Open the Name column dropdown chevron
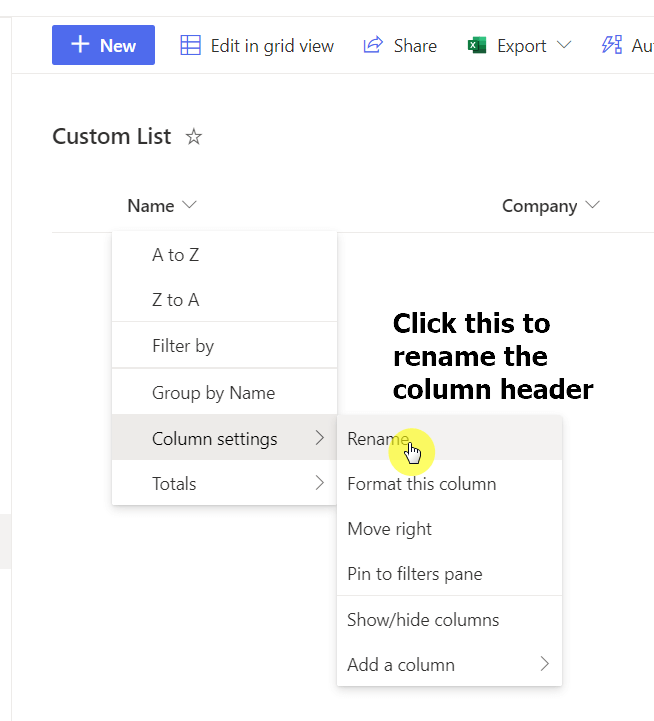The height and width of the screenshot is (721, 654). [x=189, y=205]
